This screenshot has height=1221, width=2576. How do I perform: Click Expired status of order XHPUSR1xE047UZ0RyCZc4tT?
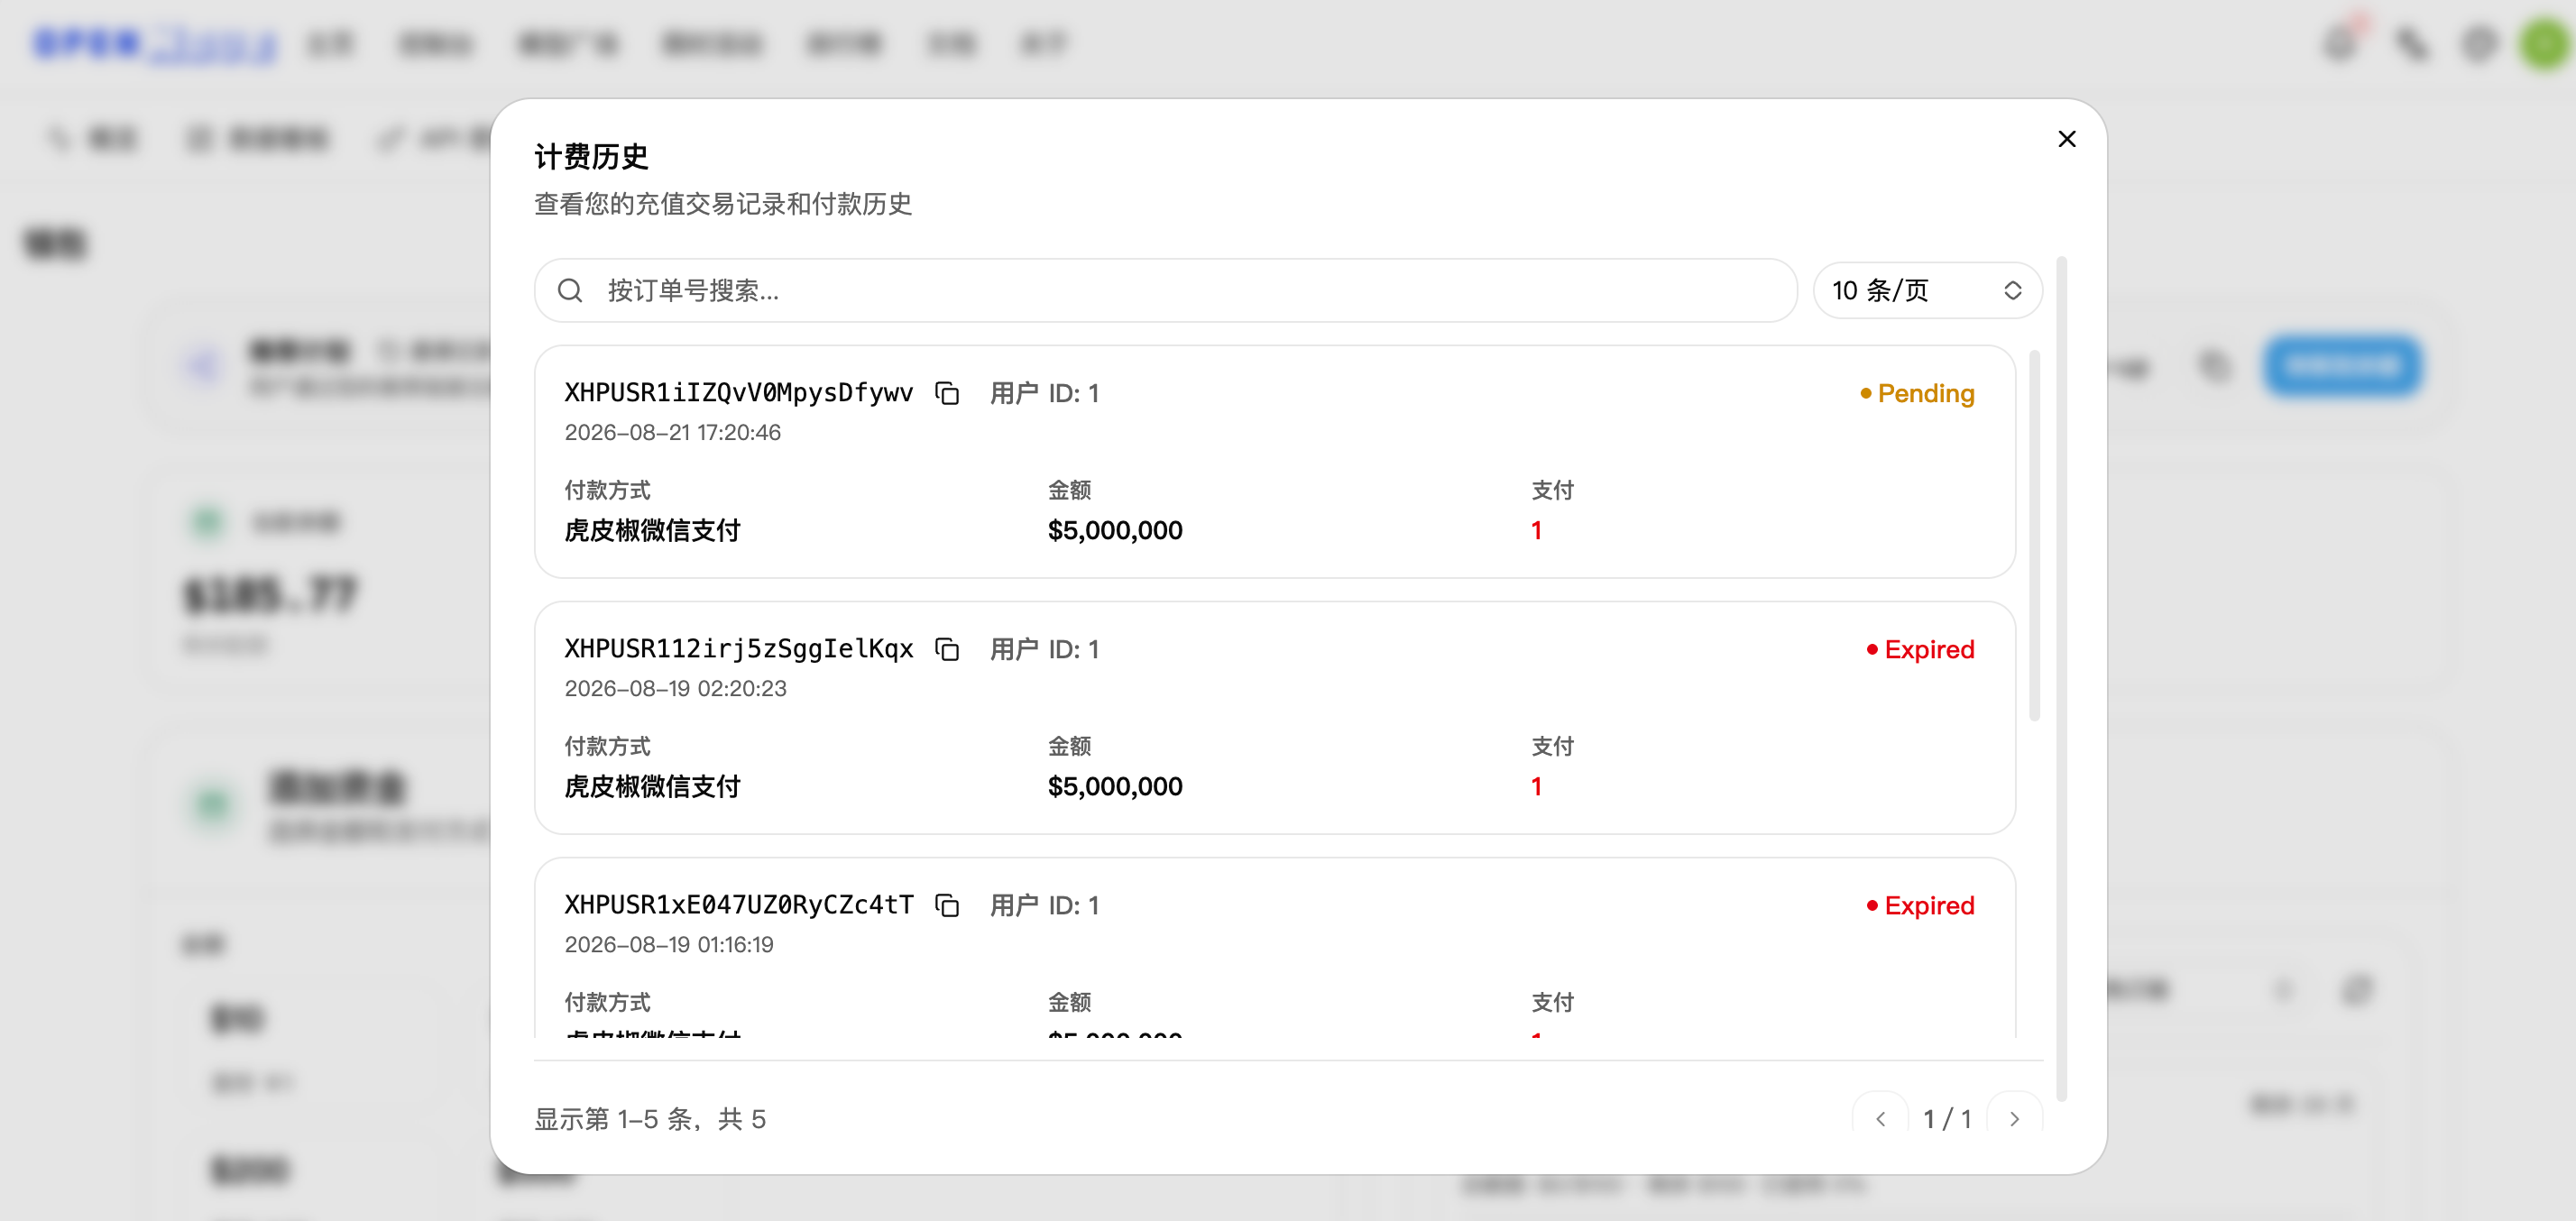(x=1920, y=905)
